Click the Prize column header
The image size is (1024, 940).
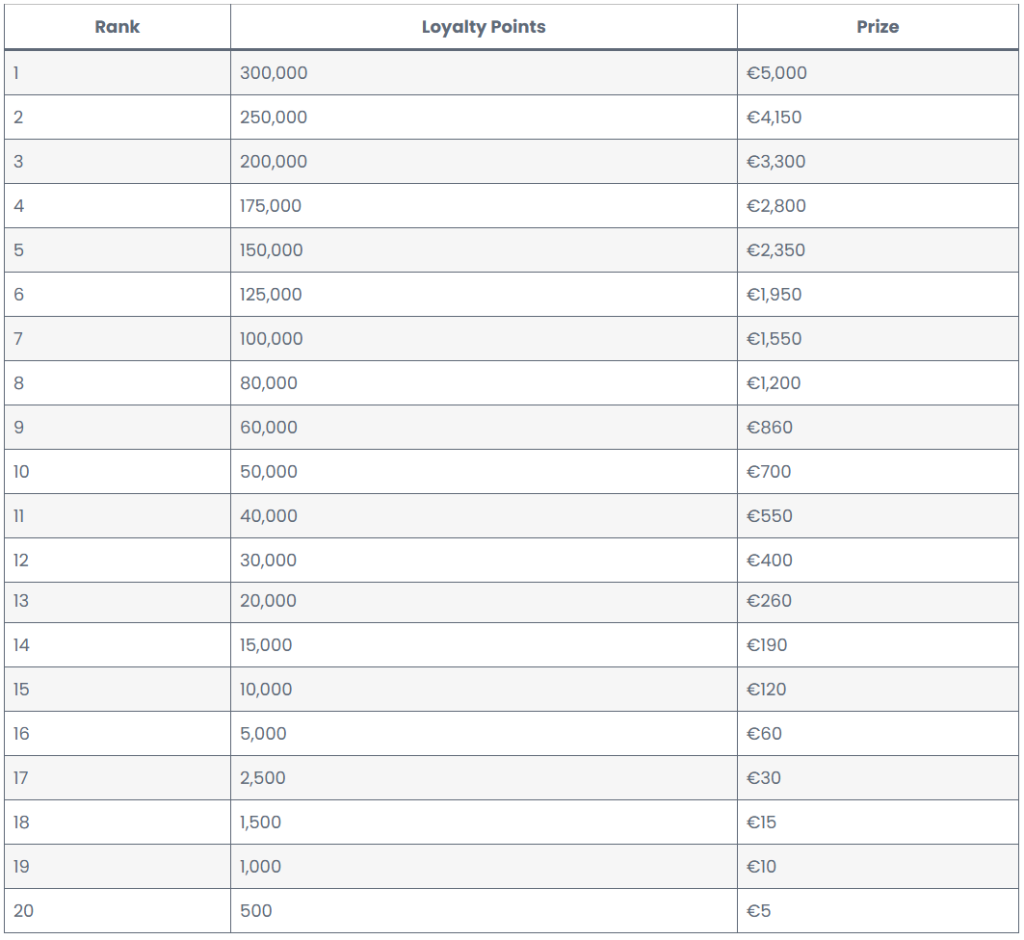click(x=878, y=27)
